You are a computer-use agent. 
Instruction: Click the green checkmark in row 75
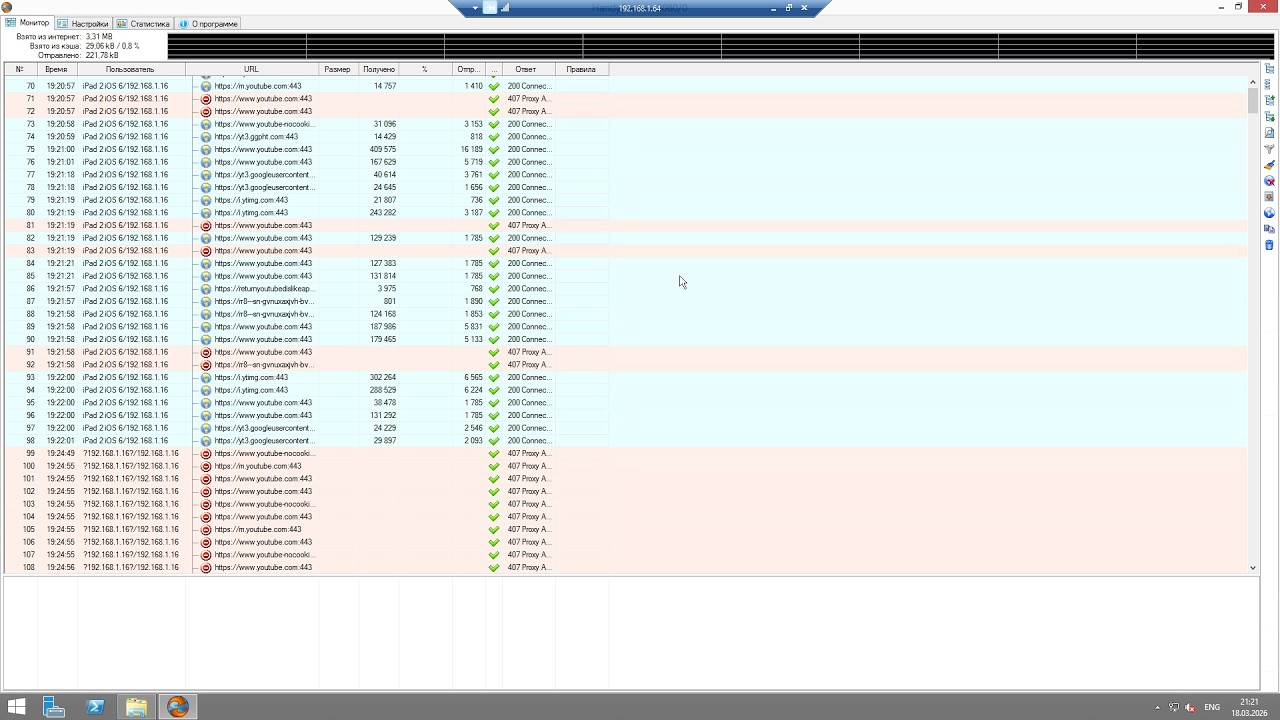click(x=494, y=150)
